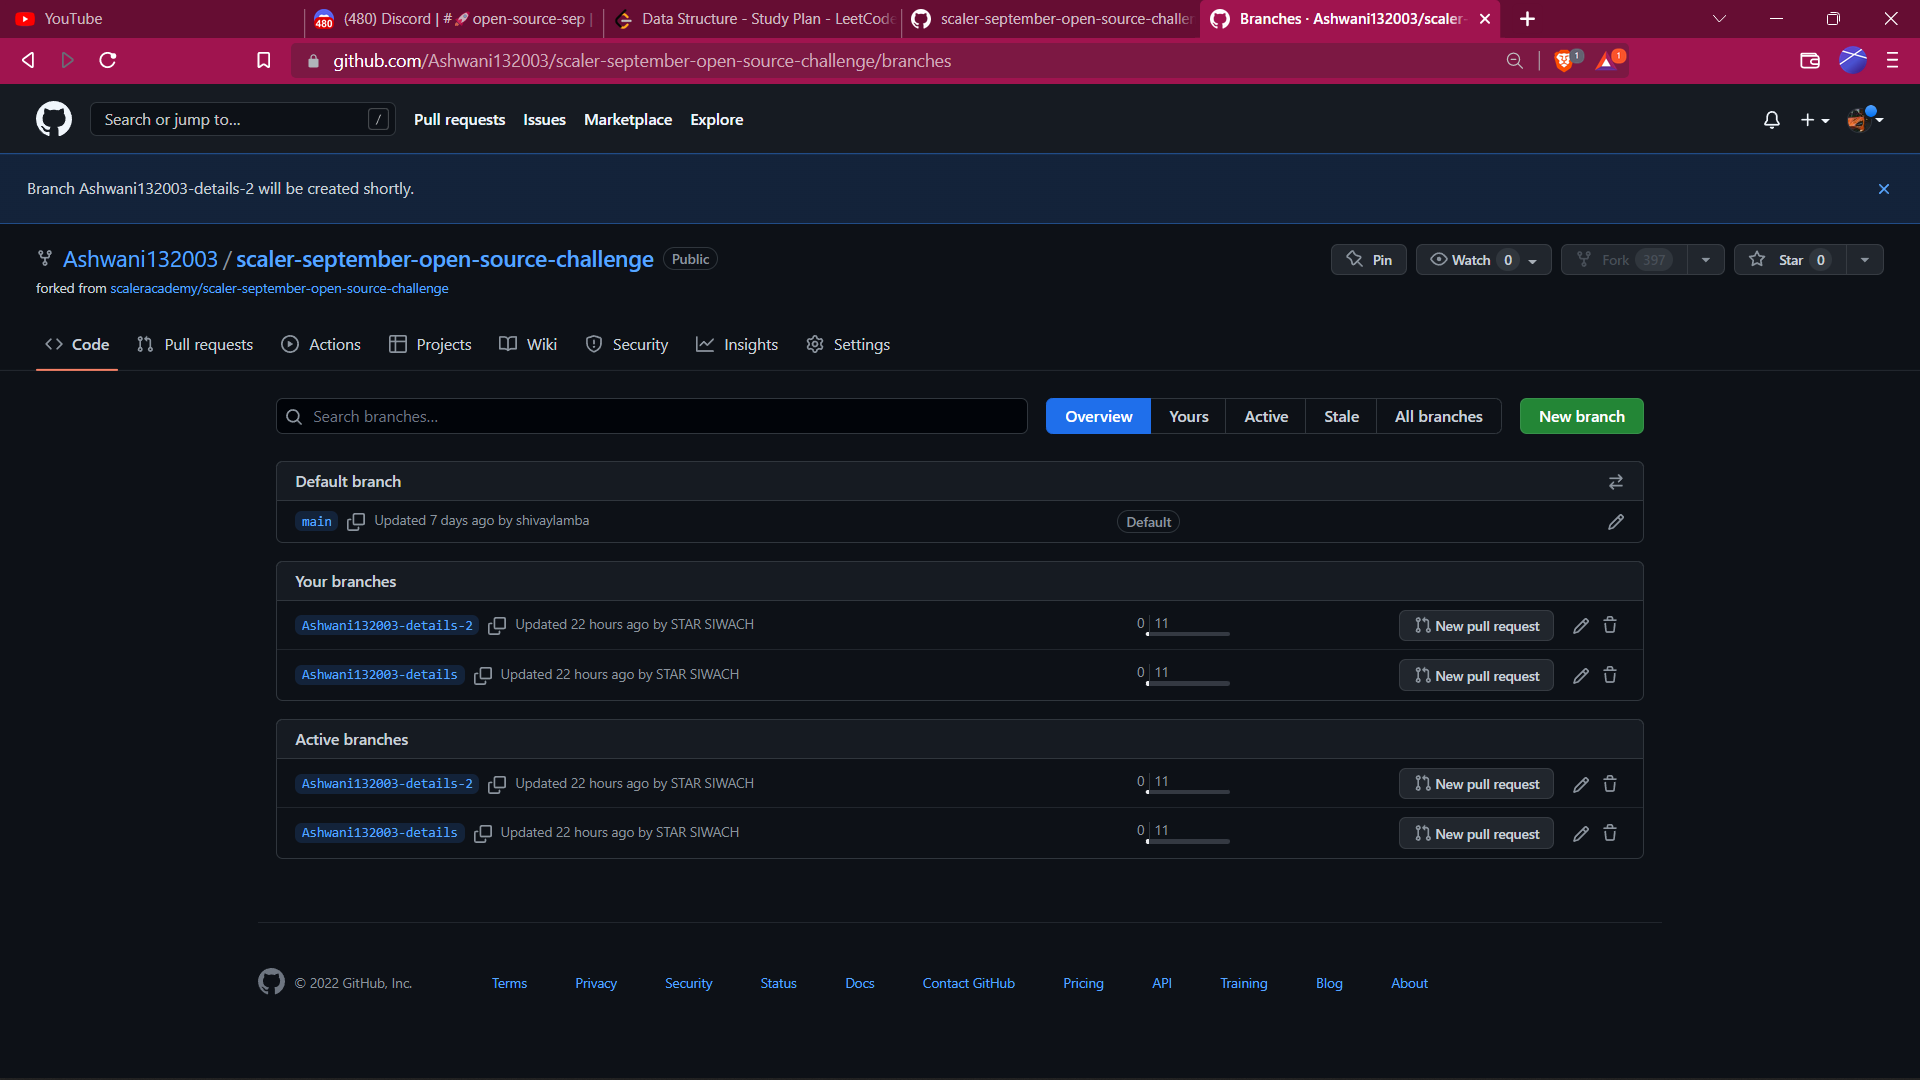Dismiss the branch creation banner
The width and height of the screenshot is (1920, 1080).
click(x=1883, y=189)
